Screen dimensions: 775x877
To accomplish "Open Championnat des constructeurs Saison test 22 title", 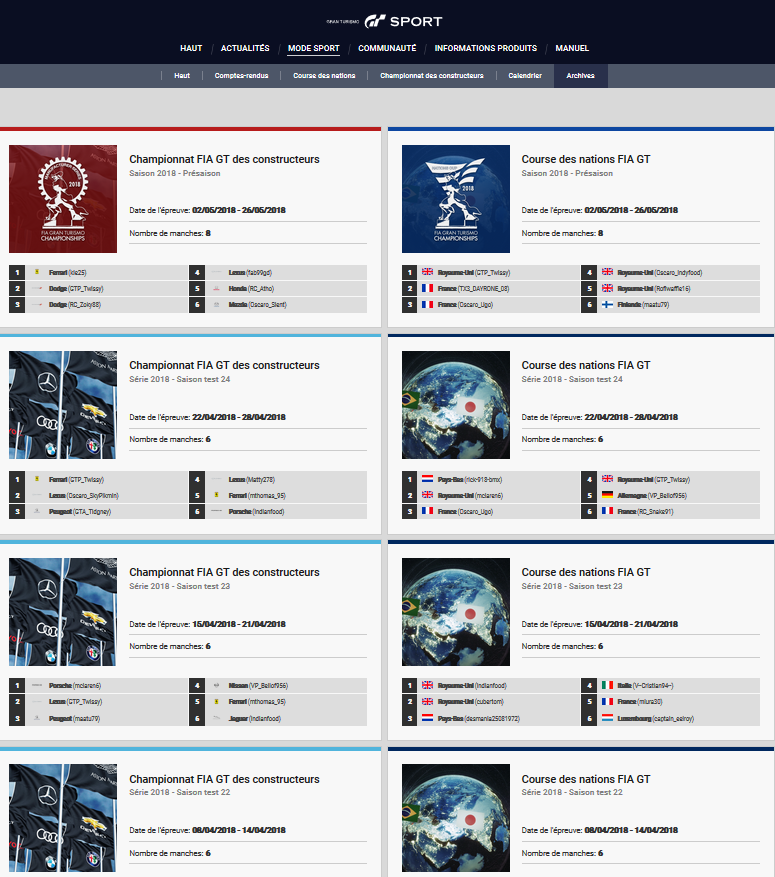I will 224,779.
